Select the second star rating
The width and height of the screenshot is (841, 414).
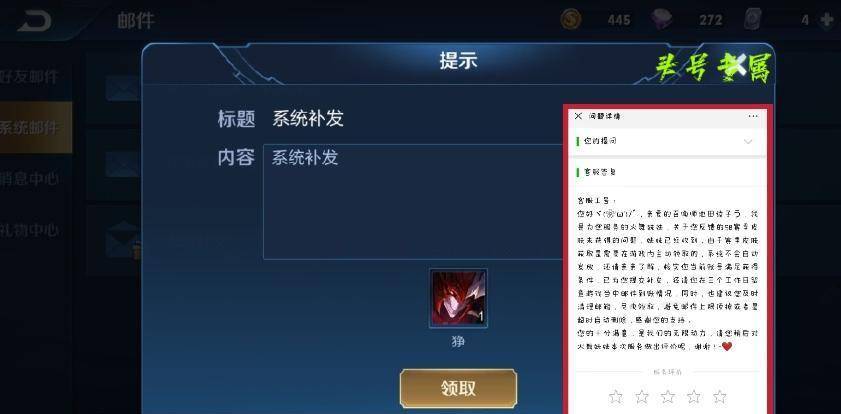click(x=641, y=397)
